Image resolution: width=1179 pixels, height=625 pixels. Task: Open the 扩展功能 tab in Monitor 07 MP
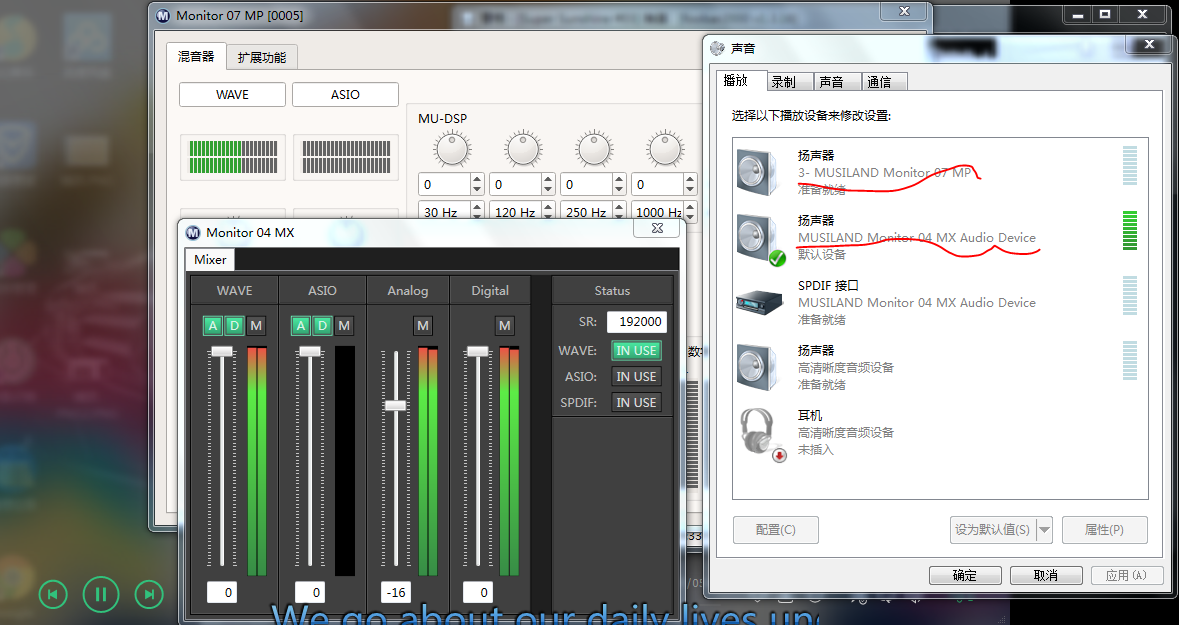click(261, 58)
